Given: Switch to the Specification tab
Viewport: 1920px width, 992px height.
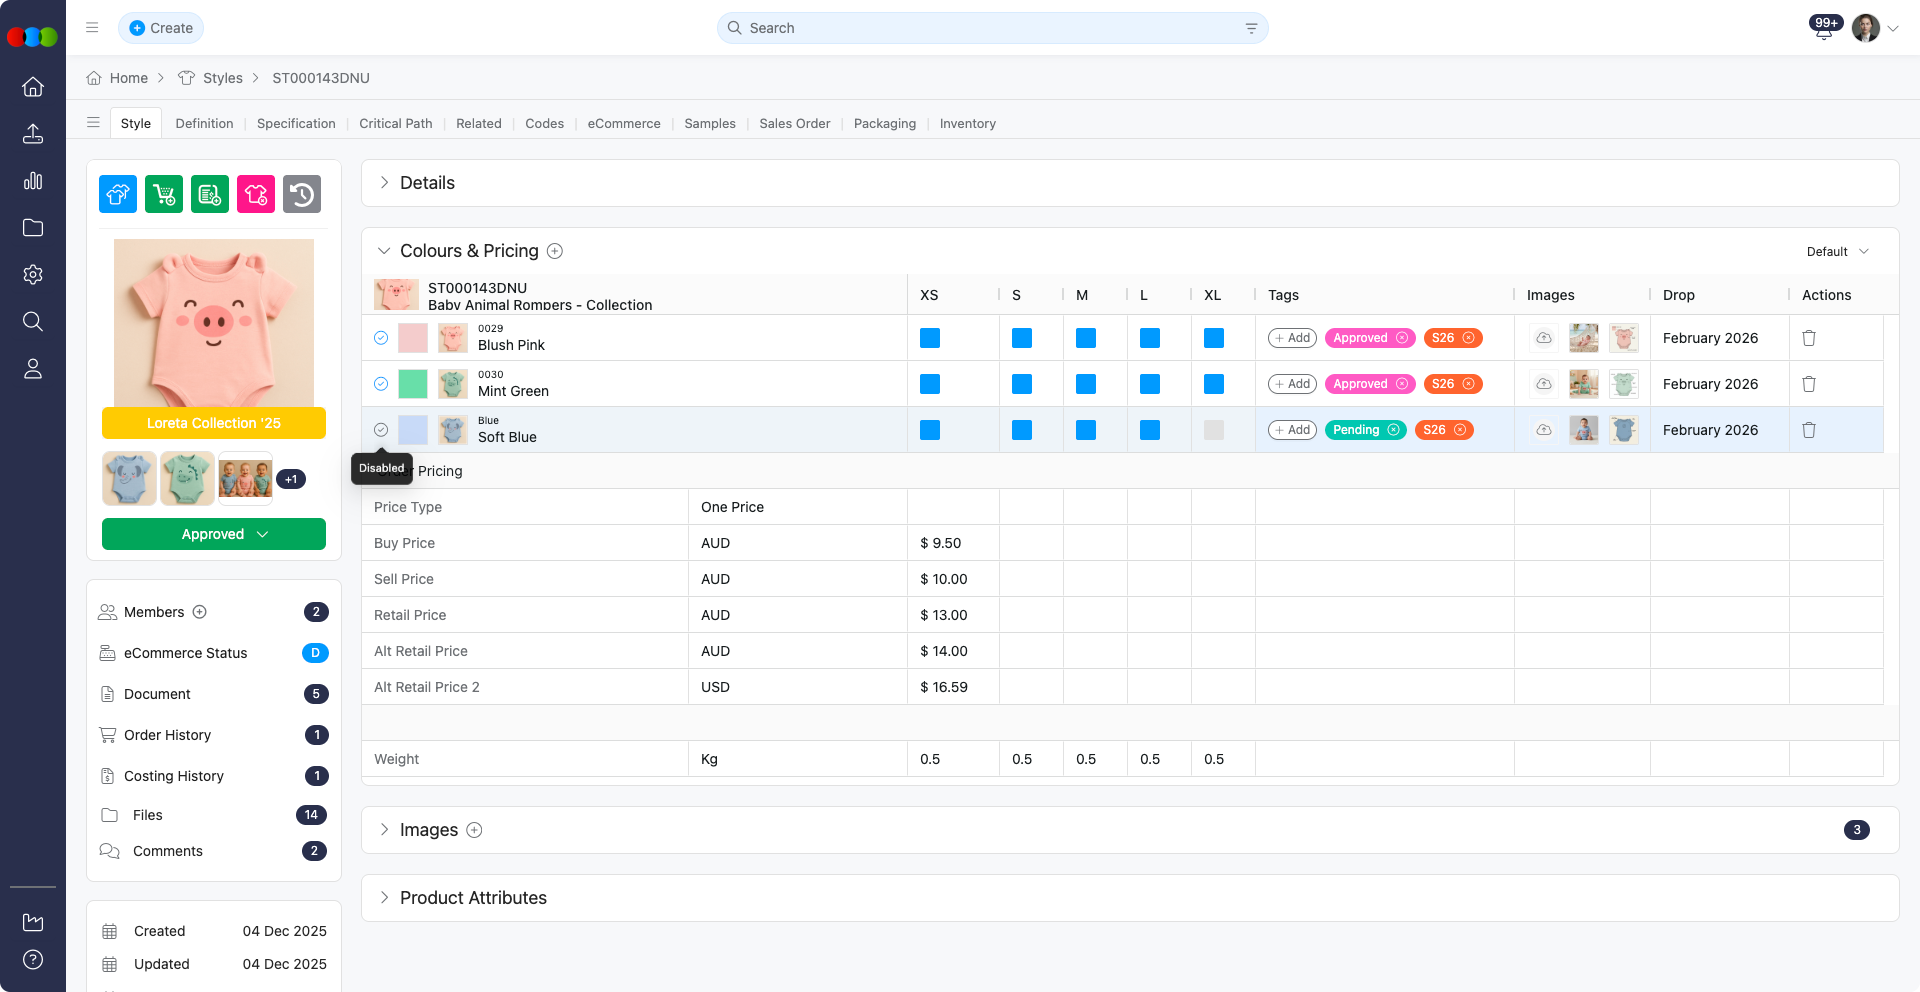Looking at the screenshot, I should click(296, 124).
